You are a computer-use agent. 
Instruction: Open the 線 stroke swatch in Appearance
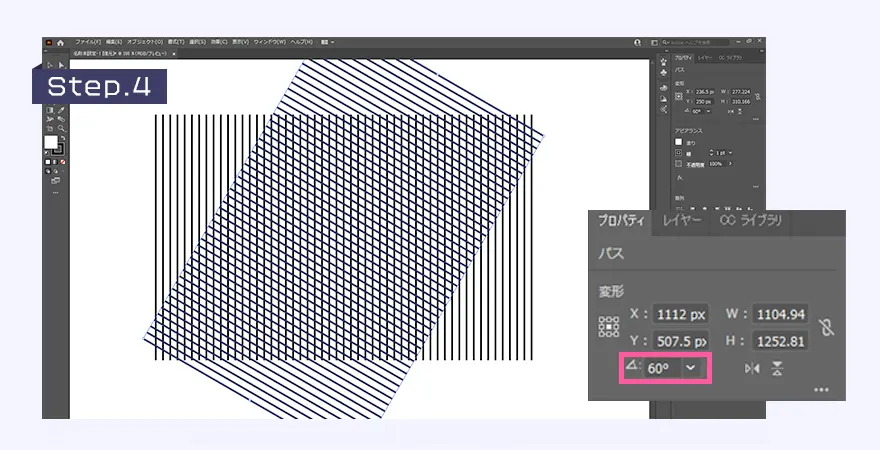point(679,153)
